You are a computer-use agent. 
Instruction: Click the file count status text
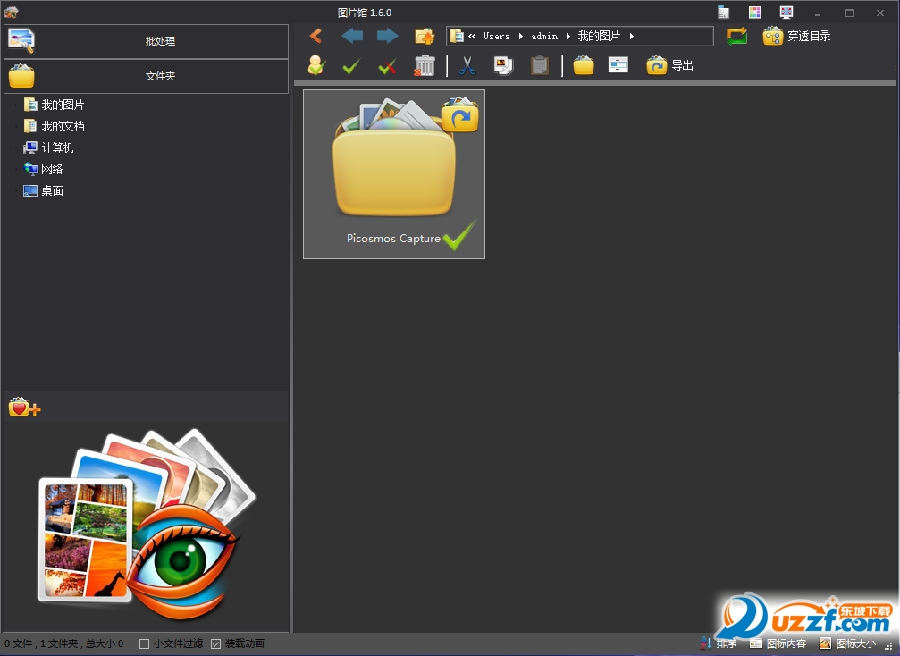pos(64,644)
